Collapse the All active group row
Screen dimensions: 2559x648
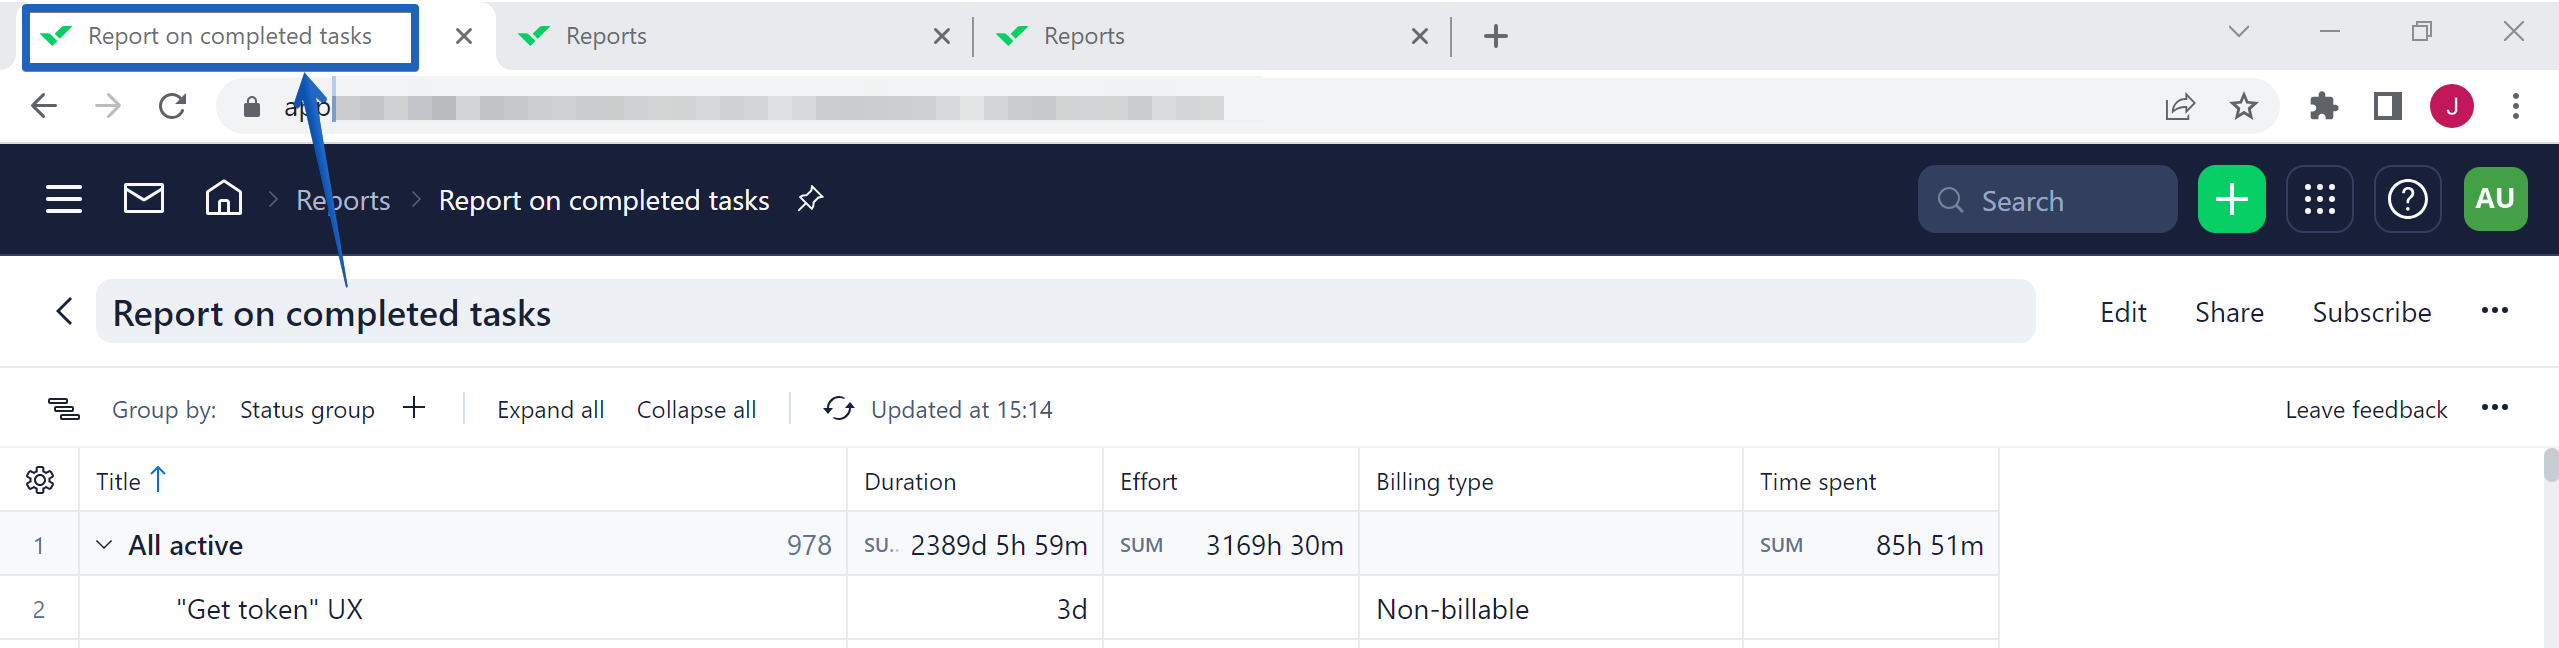(x=104, y=545)
